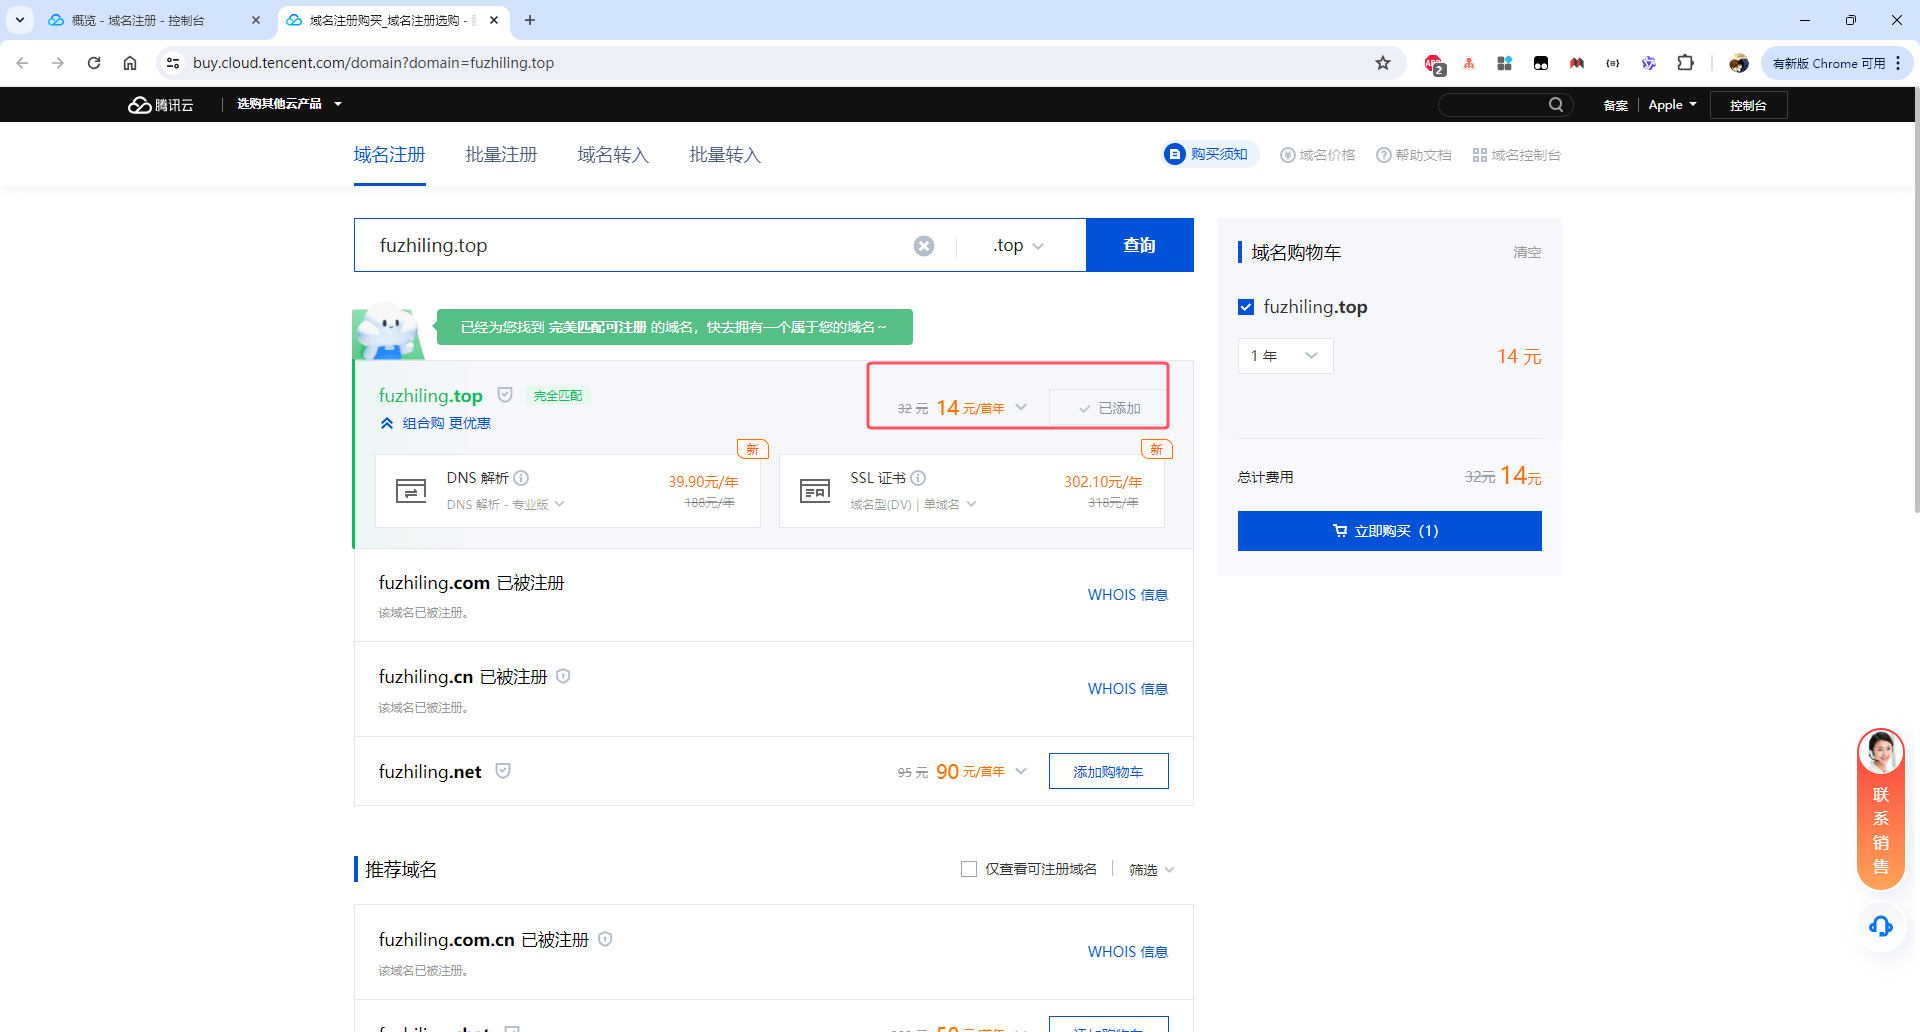Screen dimensions: 1920x1032
Task: Uncheck fuzhiling.top in the shopping cart
Action: (1246, 307)
